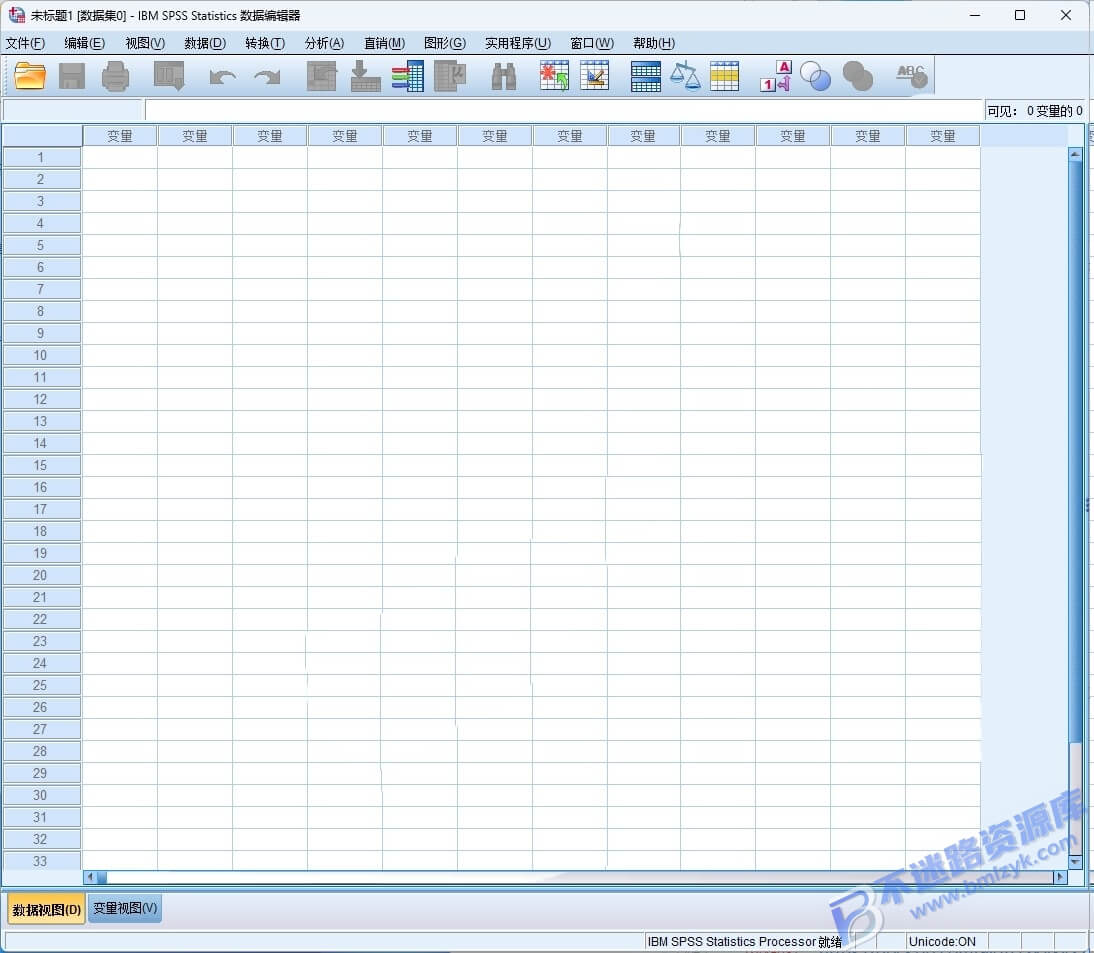Click the Print toolbar icon
This screenshot has height=953, width=1094.
(115, 76)
